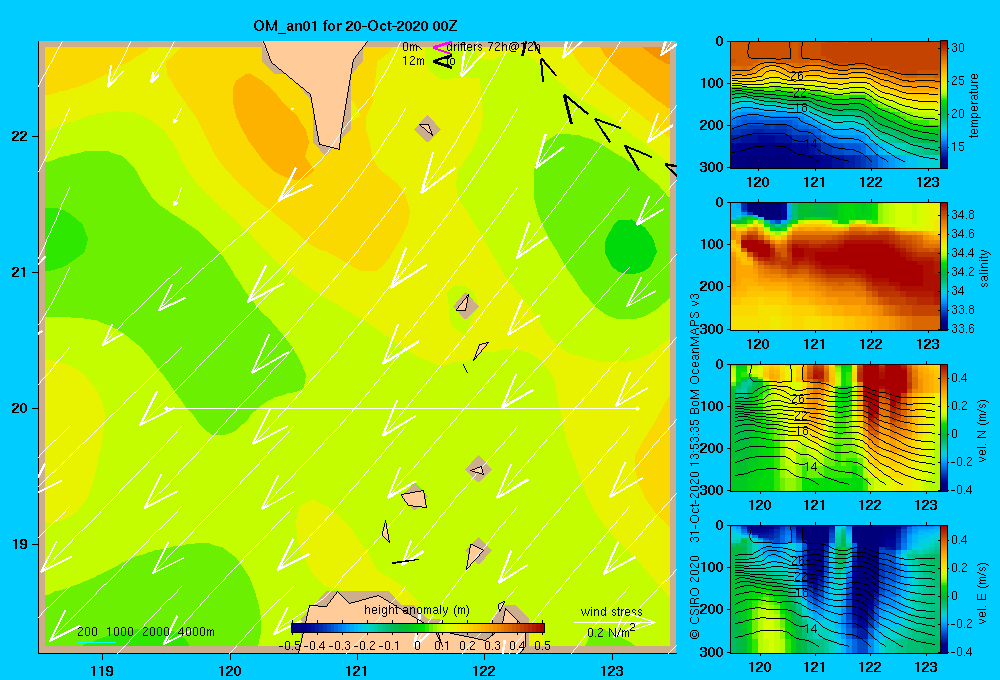
Task: Click latitude label 20 on main map
Action: [x=20, y=408]
